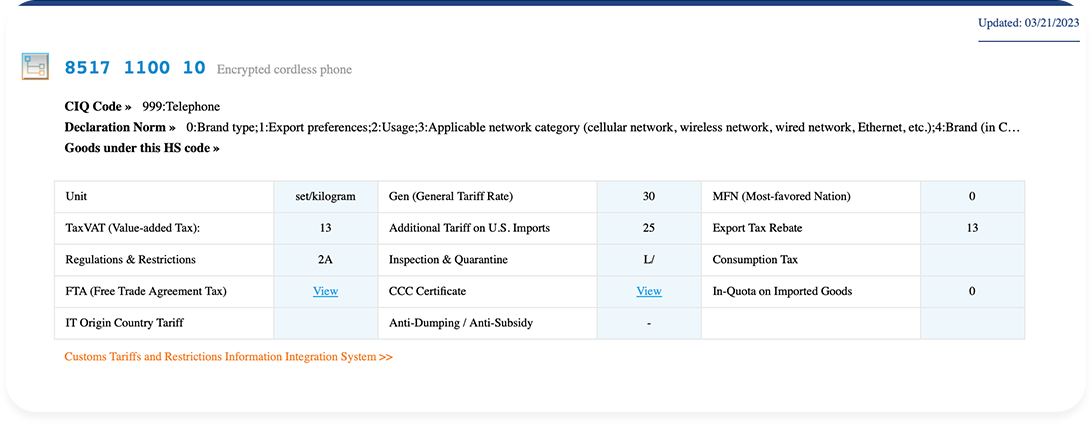Open HS code 8517 1100 10
Image resolution: width=1092 pixels, height=424 pixels.
click(x=135, y=68)
